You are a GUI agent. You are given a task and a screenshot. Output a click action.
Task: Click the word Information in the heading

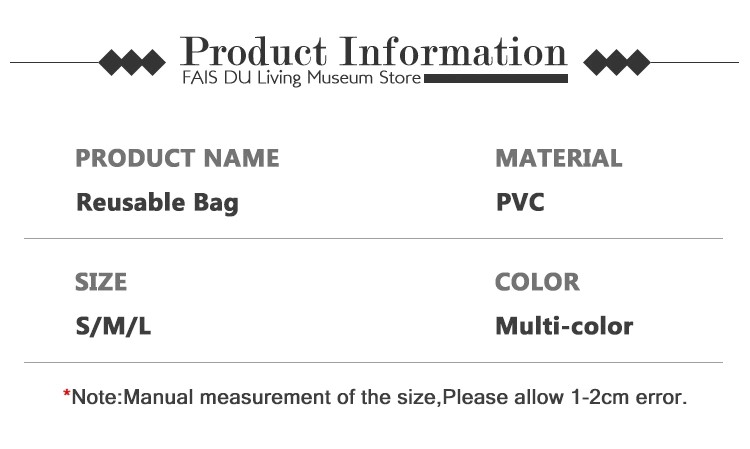(x=454, y=50)
